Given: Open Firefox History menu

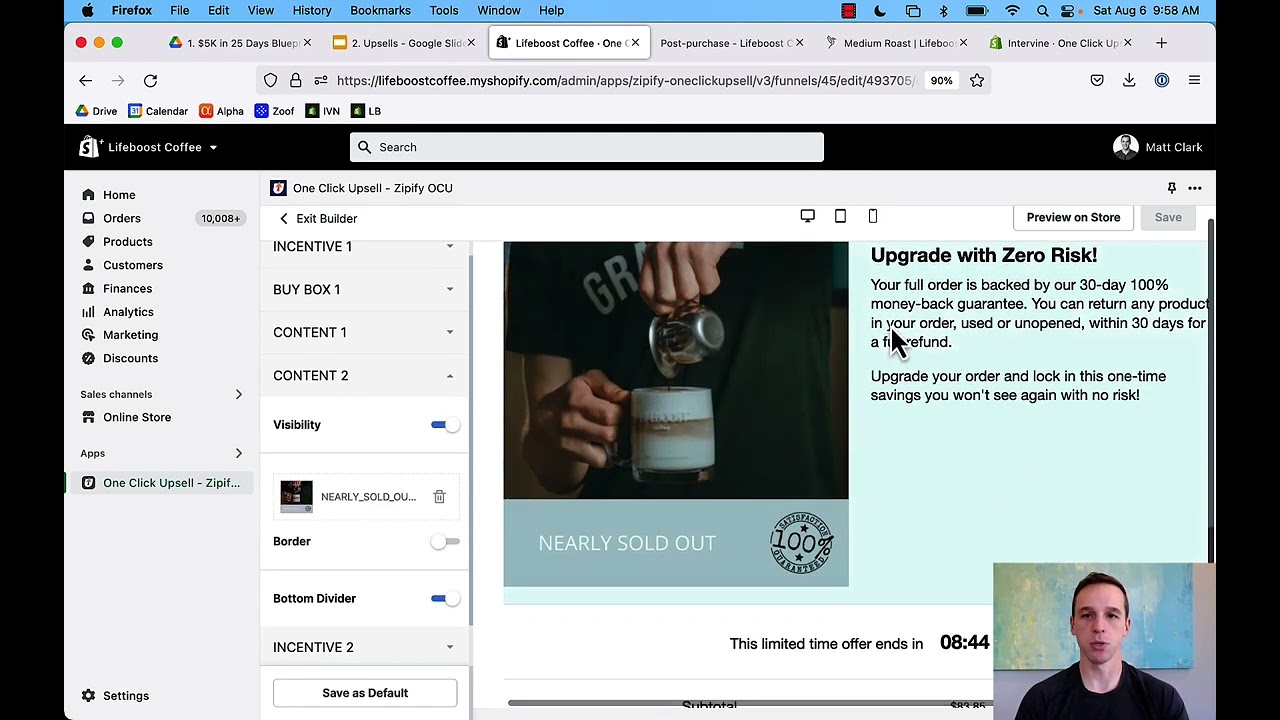Looking at the screenshot, I should [312, 10].
